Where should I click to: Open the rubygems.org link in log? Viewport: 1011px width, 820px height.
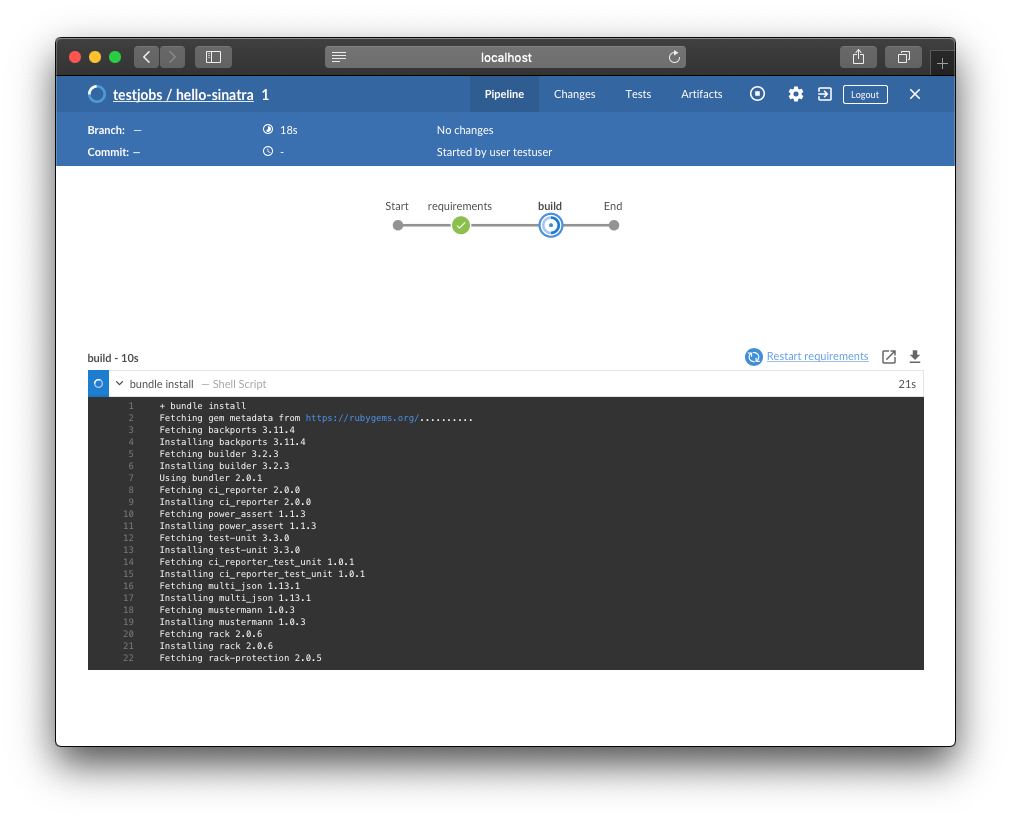point(362,418)
